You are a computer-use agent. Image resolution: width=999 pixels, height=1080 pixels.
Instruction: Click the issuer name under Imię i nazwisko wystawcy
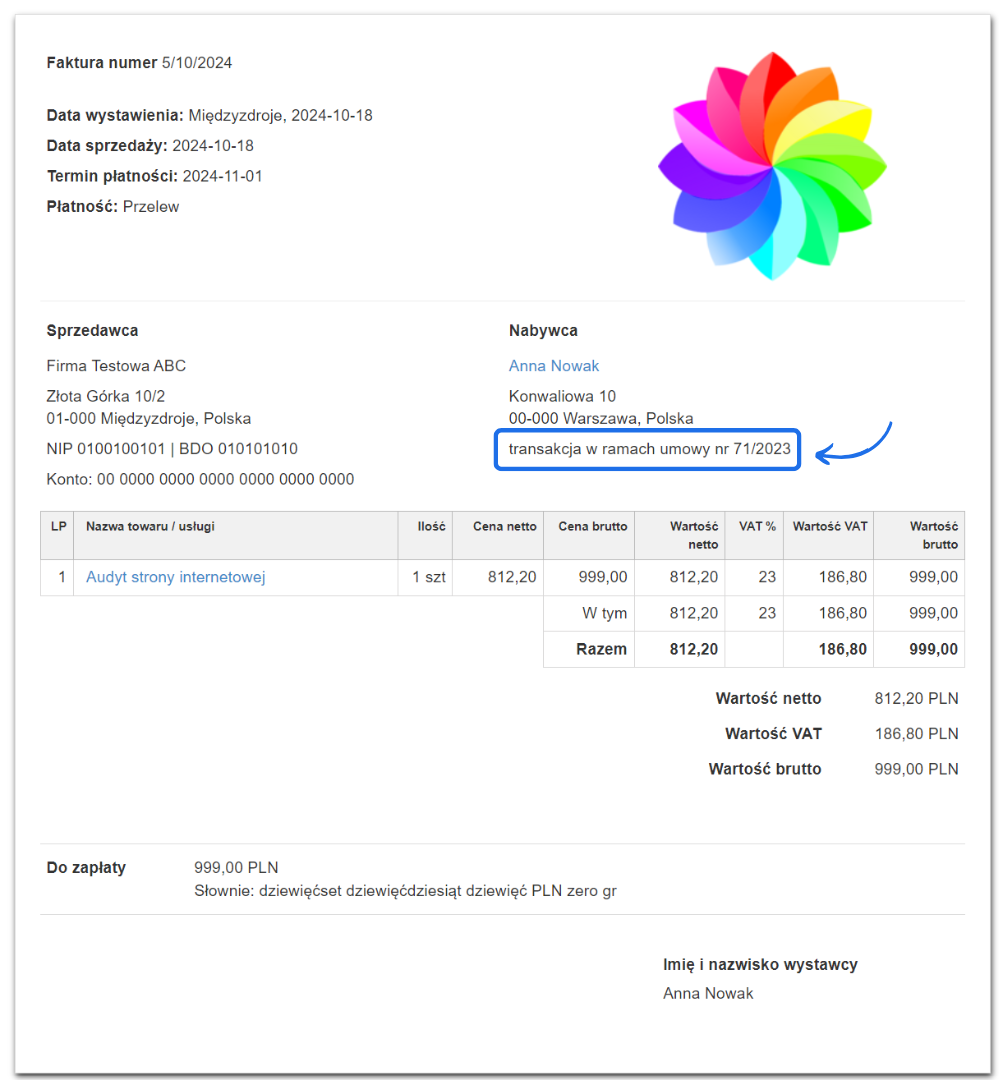[x=708, y=993]
